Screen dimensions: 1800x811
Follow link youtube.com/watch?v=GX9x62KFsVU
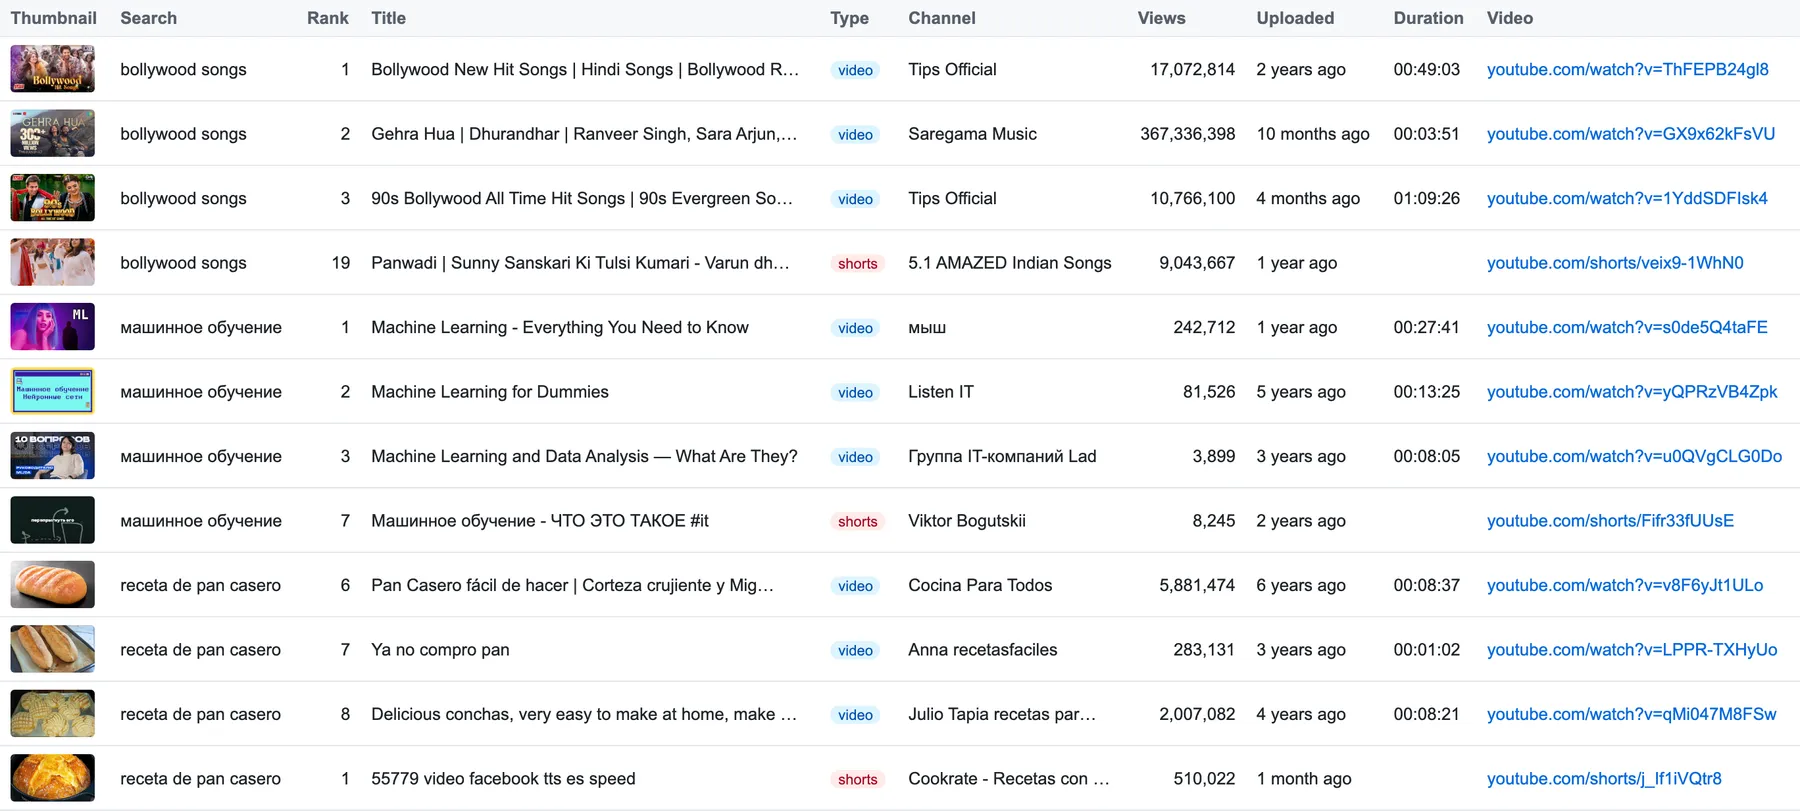pos(1630,133)
